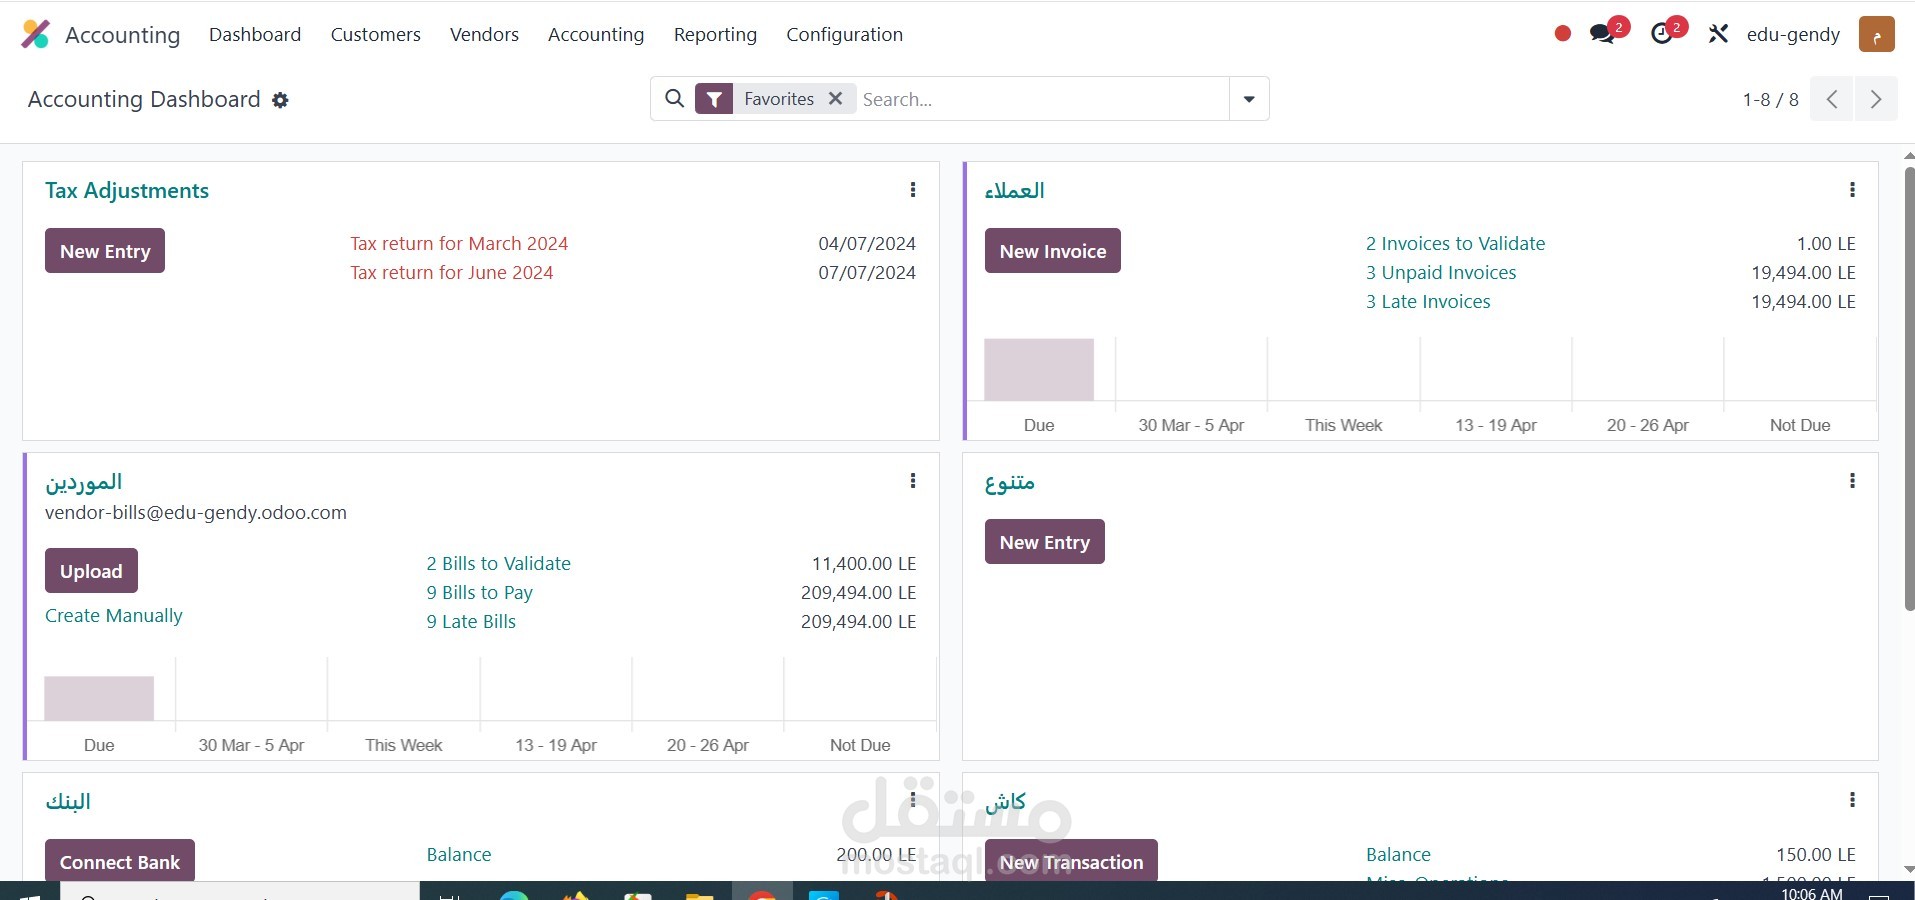Open the العملاء journal title
Image resolution: width=1915 pixels, height=900 pixels.
point(1014,190)
